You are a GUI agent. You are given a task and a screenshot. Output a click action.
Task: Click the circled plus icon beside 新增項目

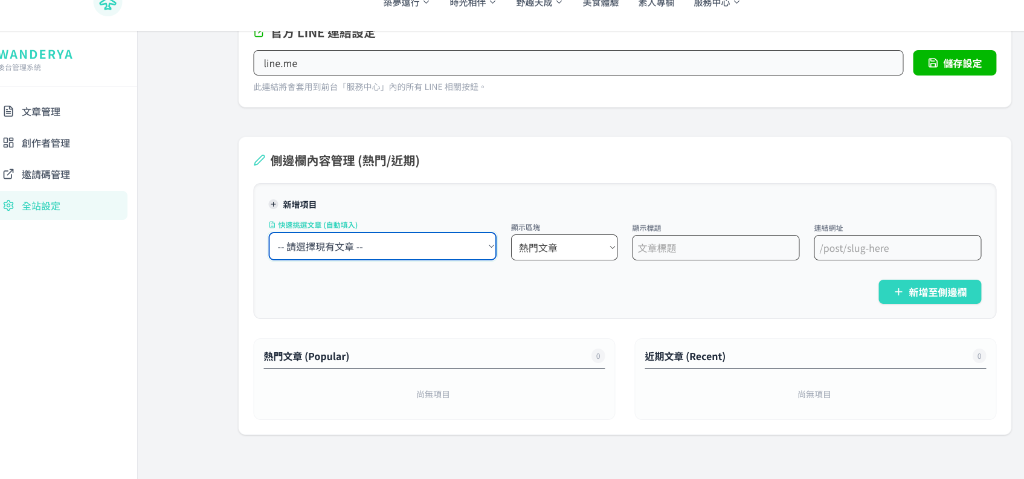click(273, 204)
